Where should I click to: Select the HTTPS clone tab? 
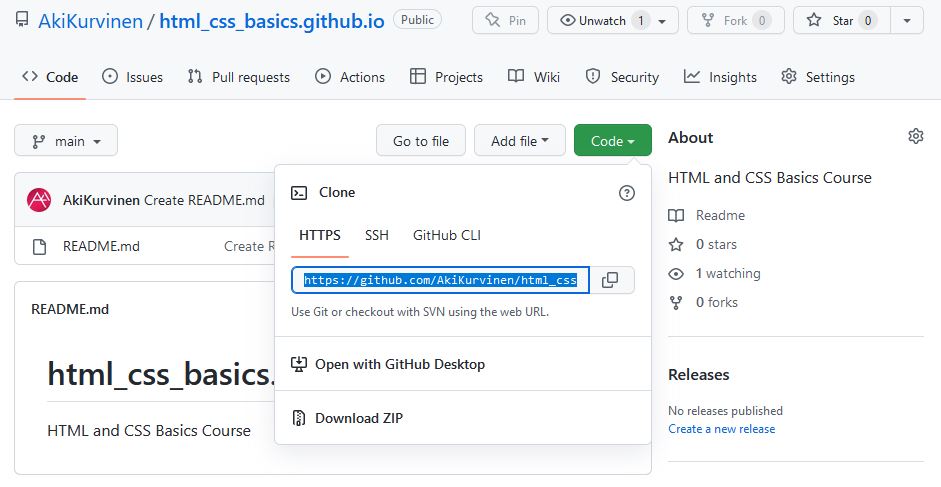pyautogui.click(x=320, y=235)
